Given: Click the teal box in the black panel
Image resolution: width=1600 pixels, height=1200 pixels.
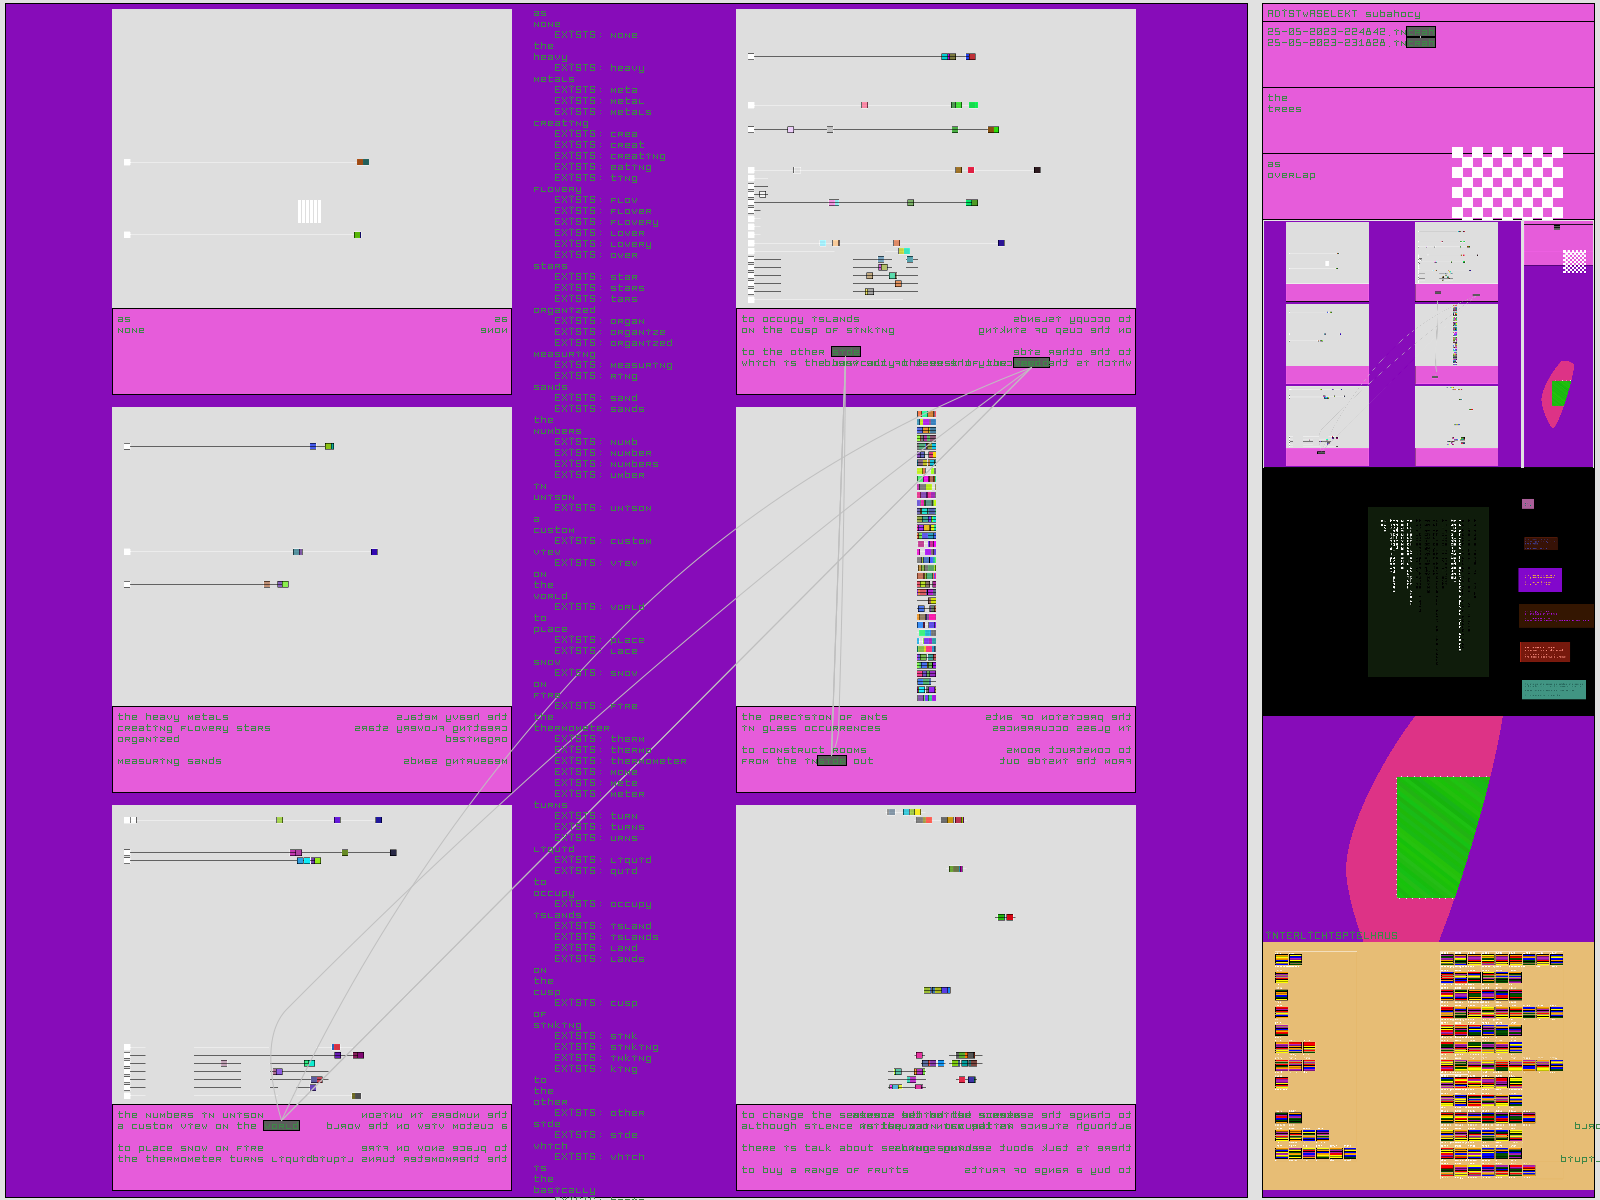Looking at the screenshot, I should click(1553, 689).
